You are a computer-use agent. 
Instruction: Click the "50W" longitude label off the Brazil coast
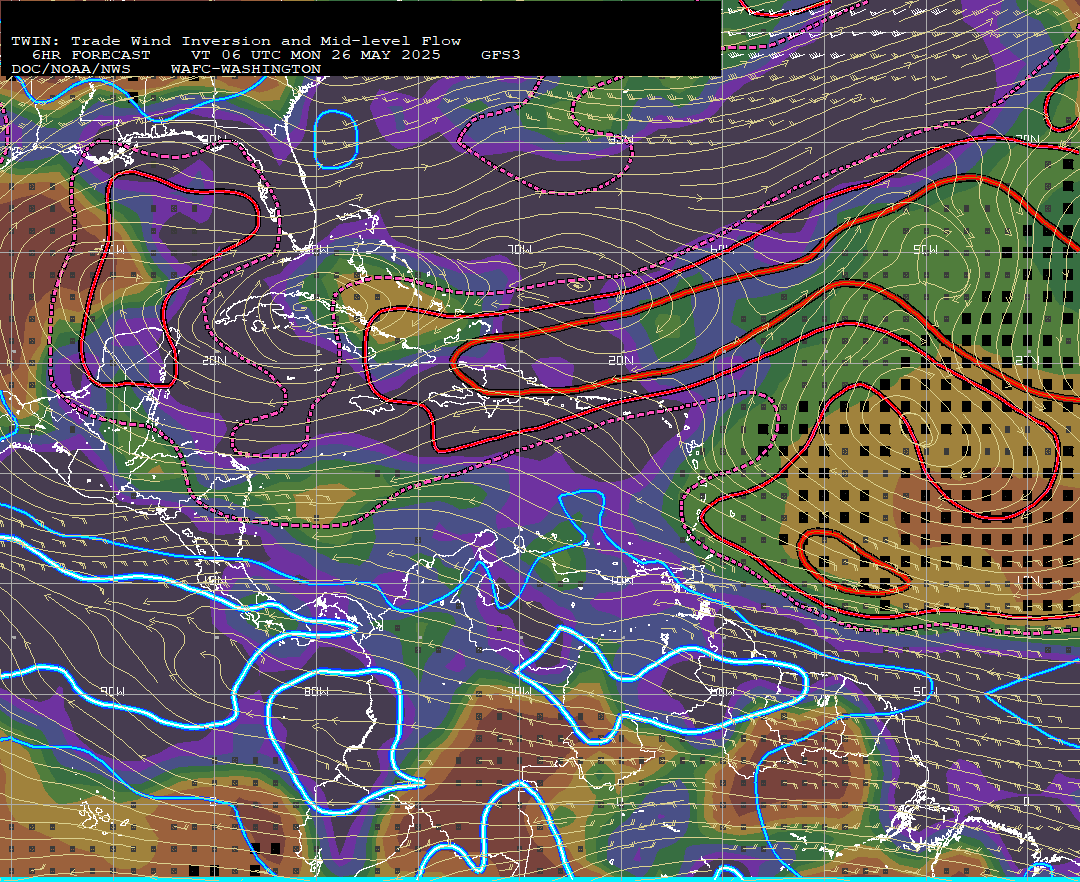[x=924, y=691]
